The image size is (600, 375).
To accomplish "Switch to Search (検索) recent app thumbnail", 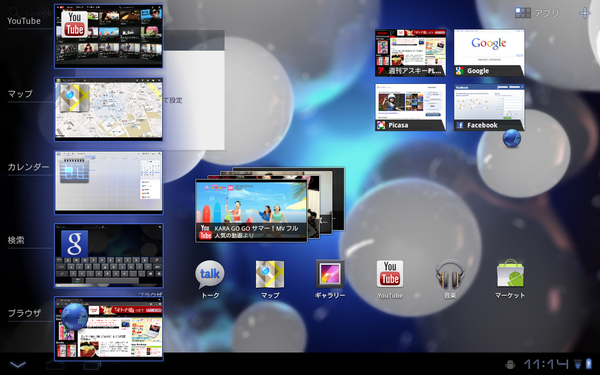I will [109, 256].
